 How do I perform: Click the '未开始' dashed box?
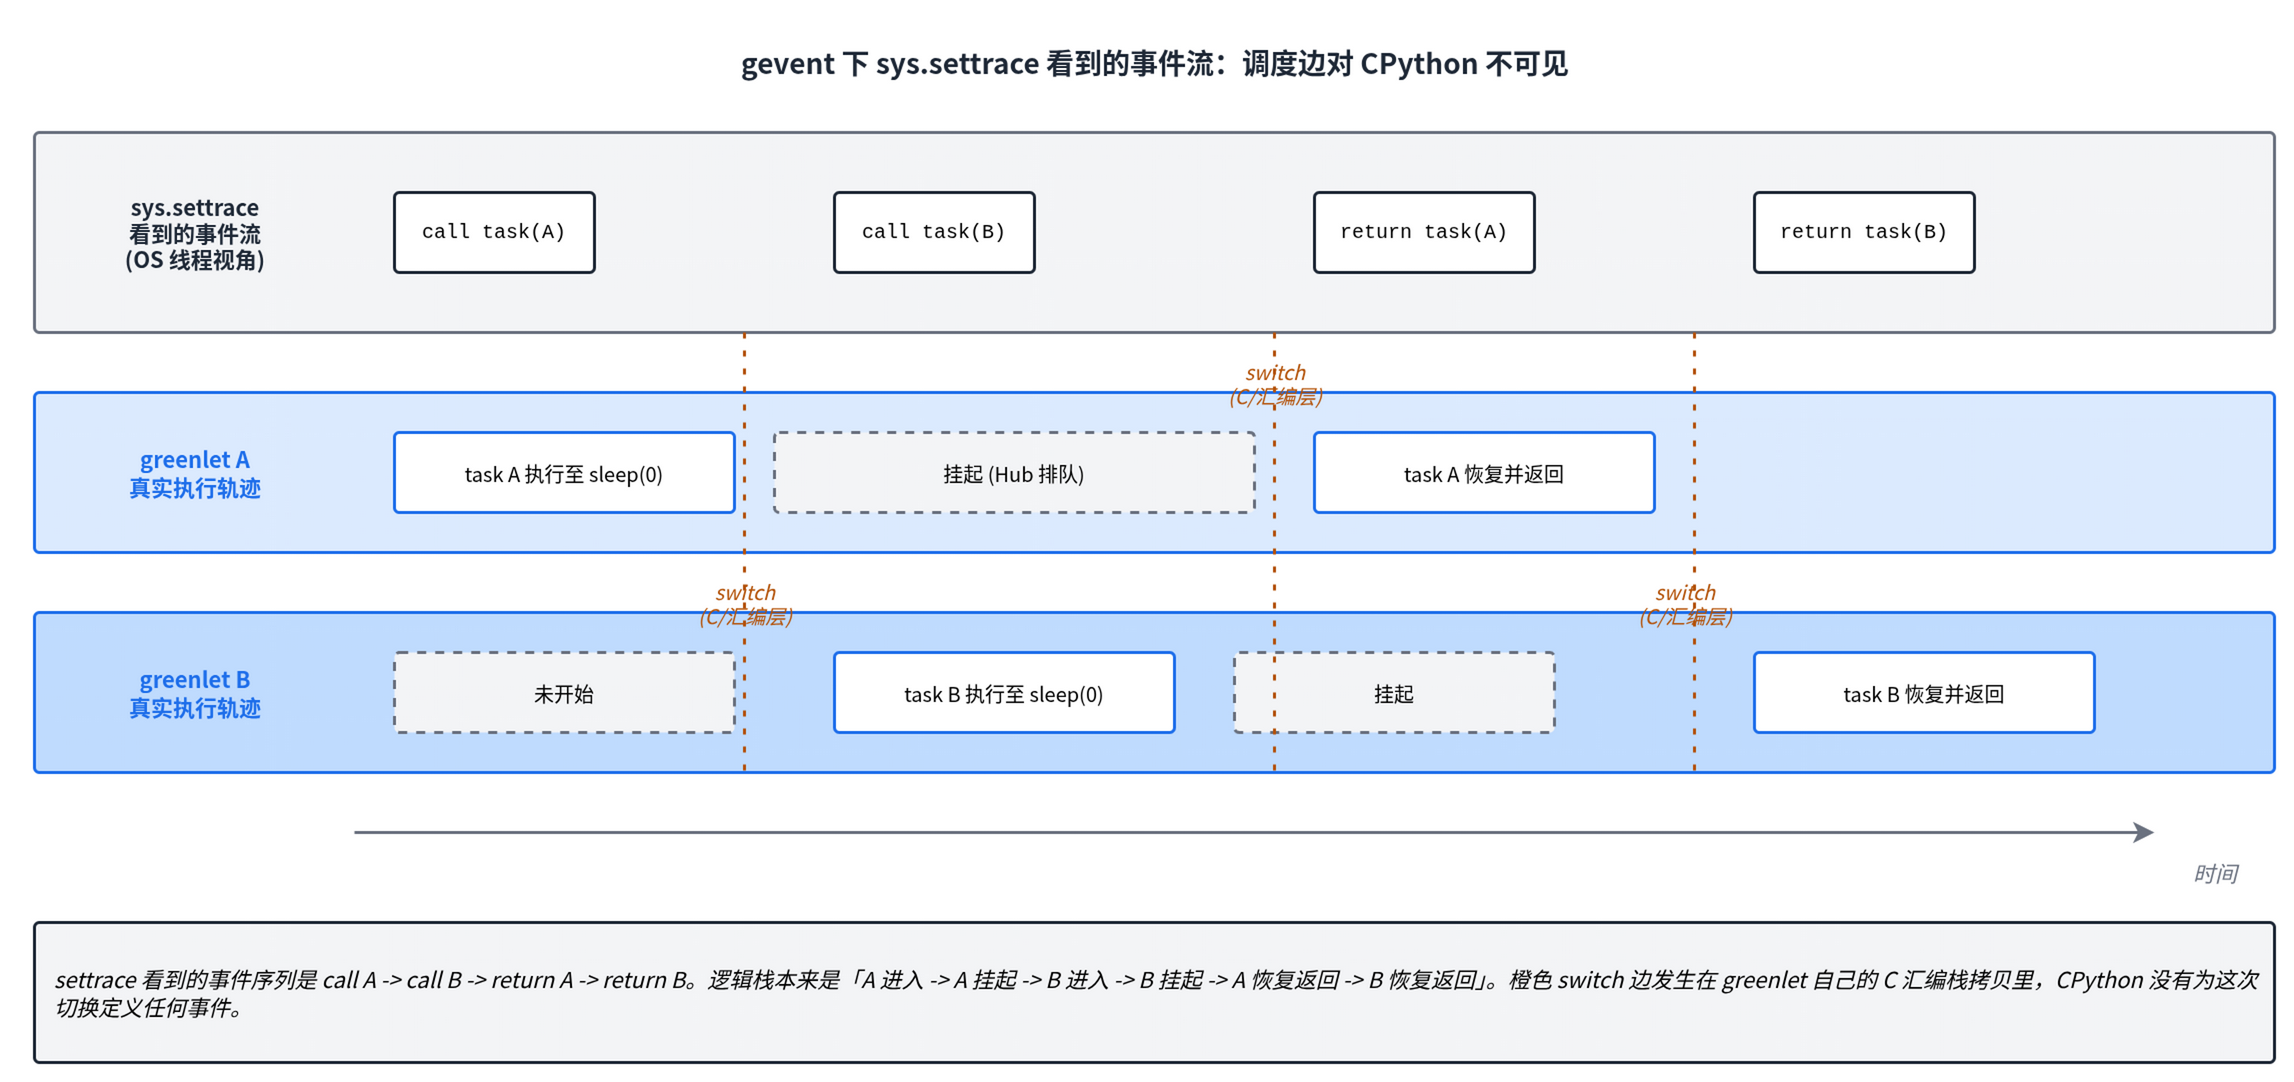564,693
